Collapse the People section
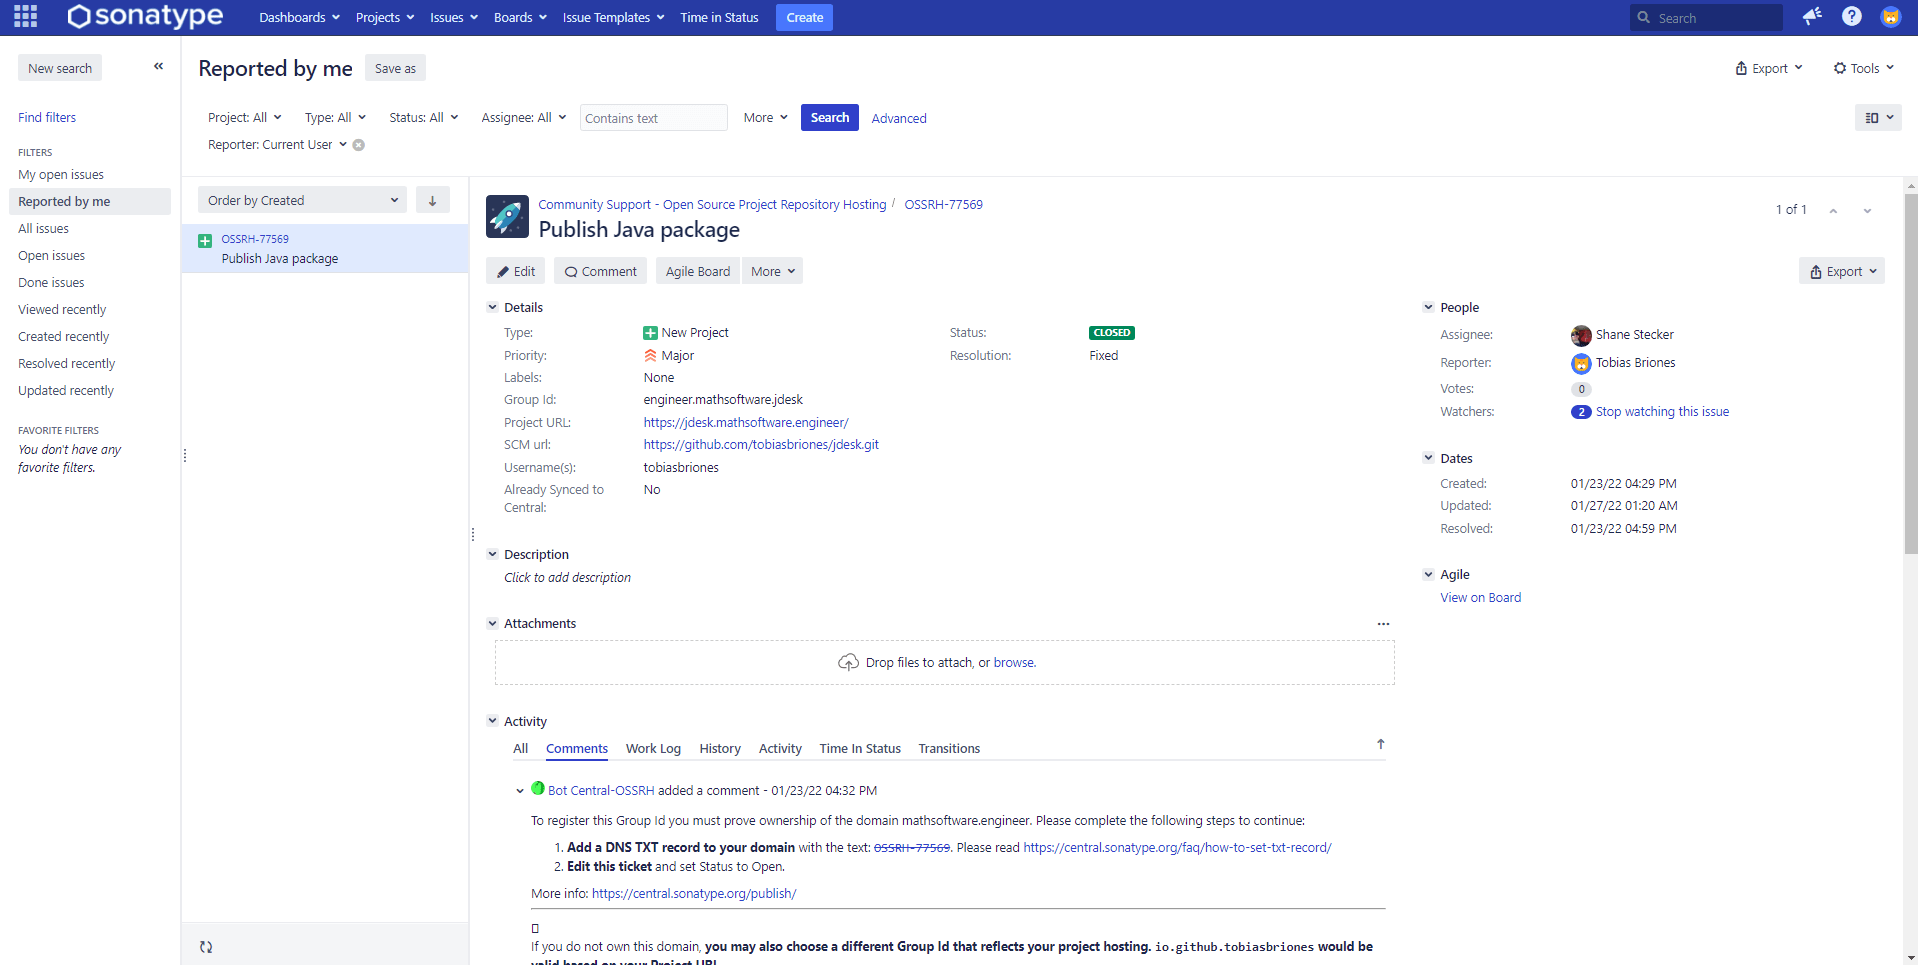 [x=1428, y=307]
